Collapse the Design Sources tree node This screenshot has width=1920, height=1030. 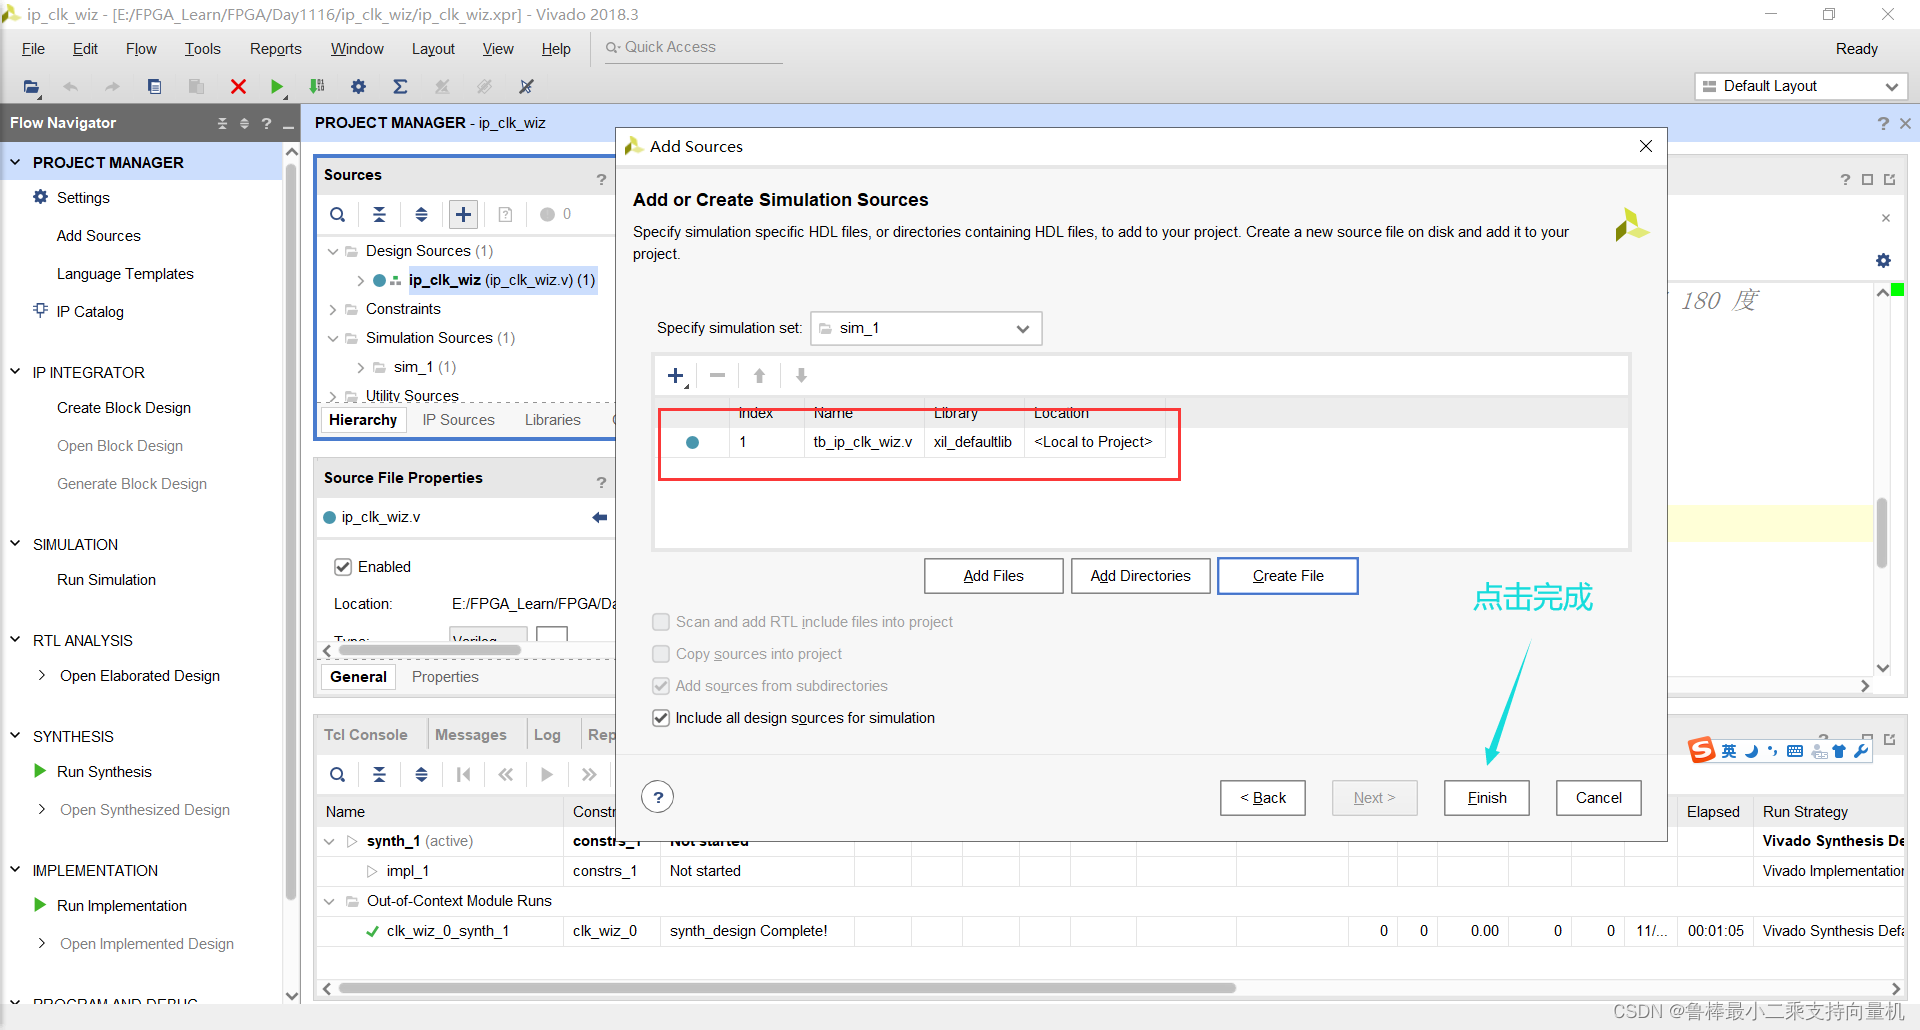[333, 251]
